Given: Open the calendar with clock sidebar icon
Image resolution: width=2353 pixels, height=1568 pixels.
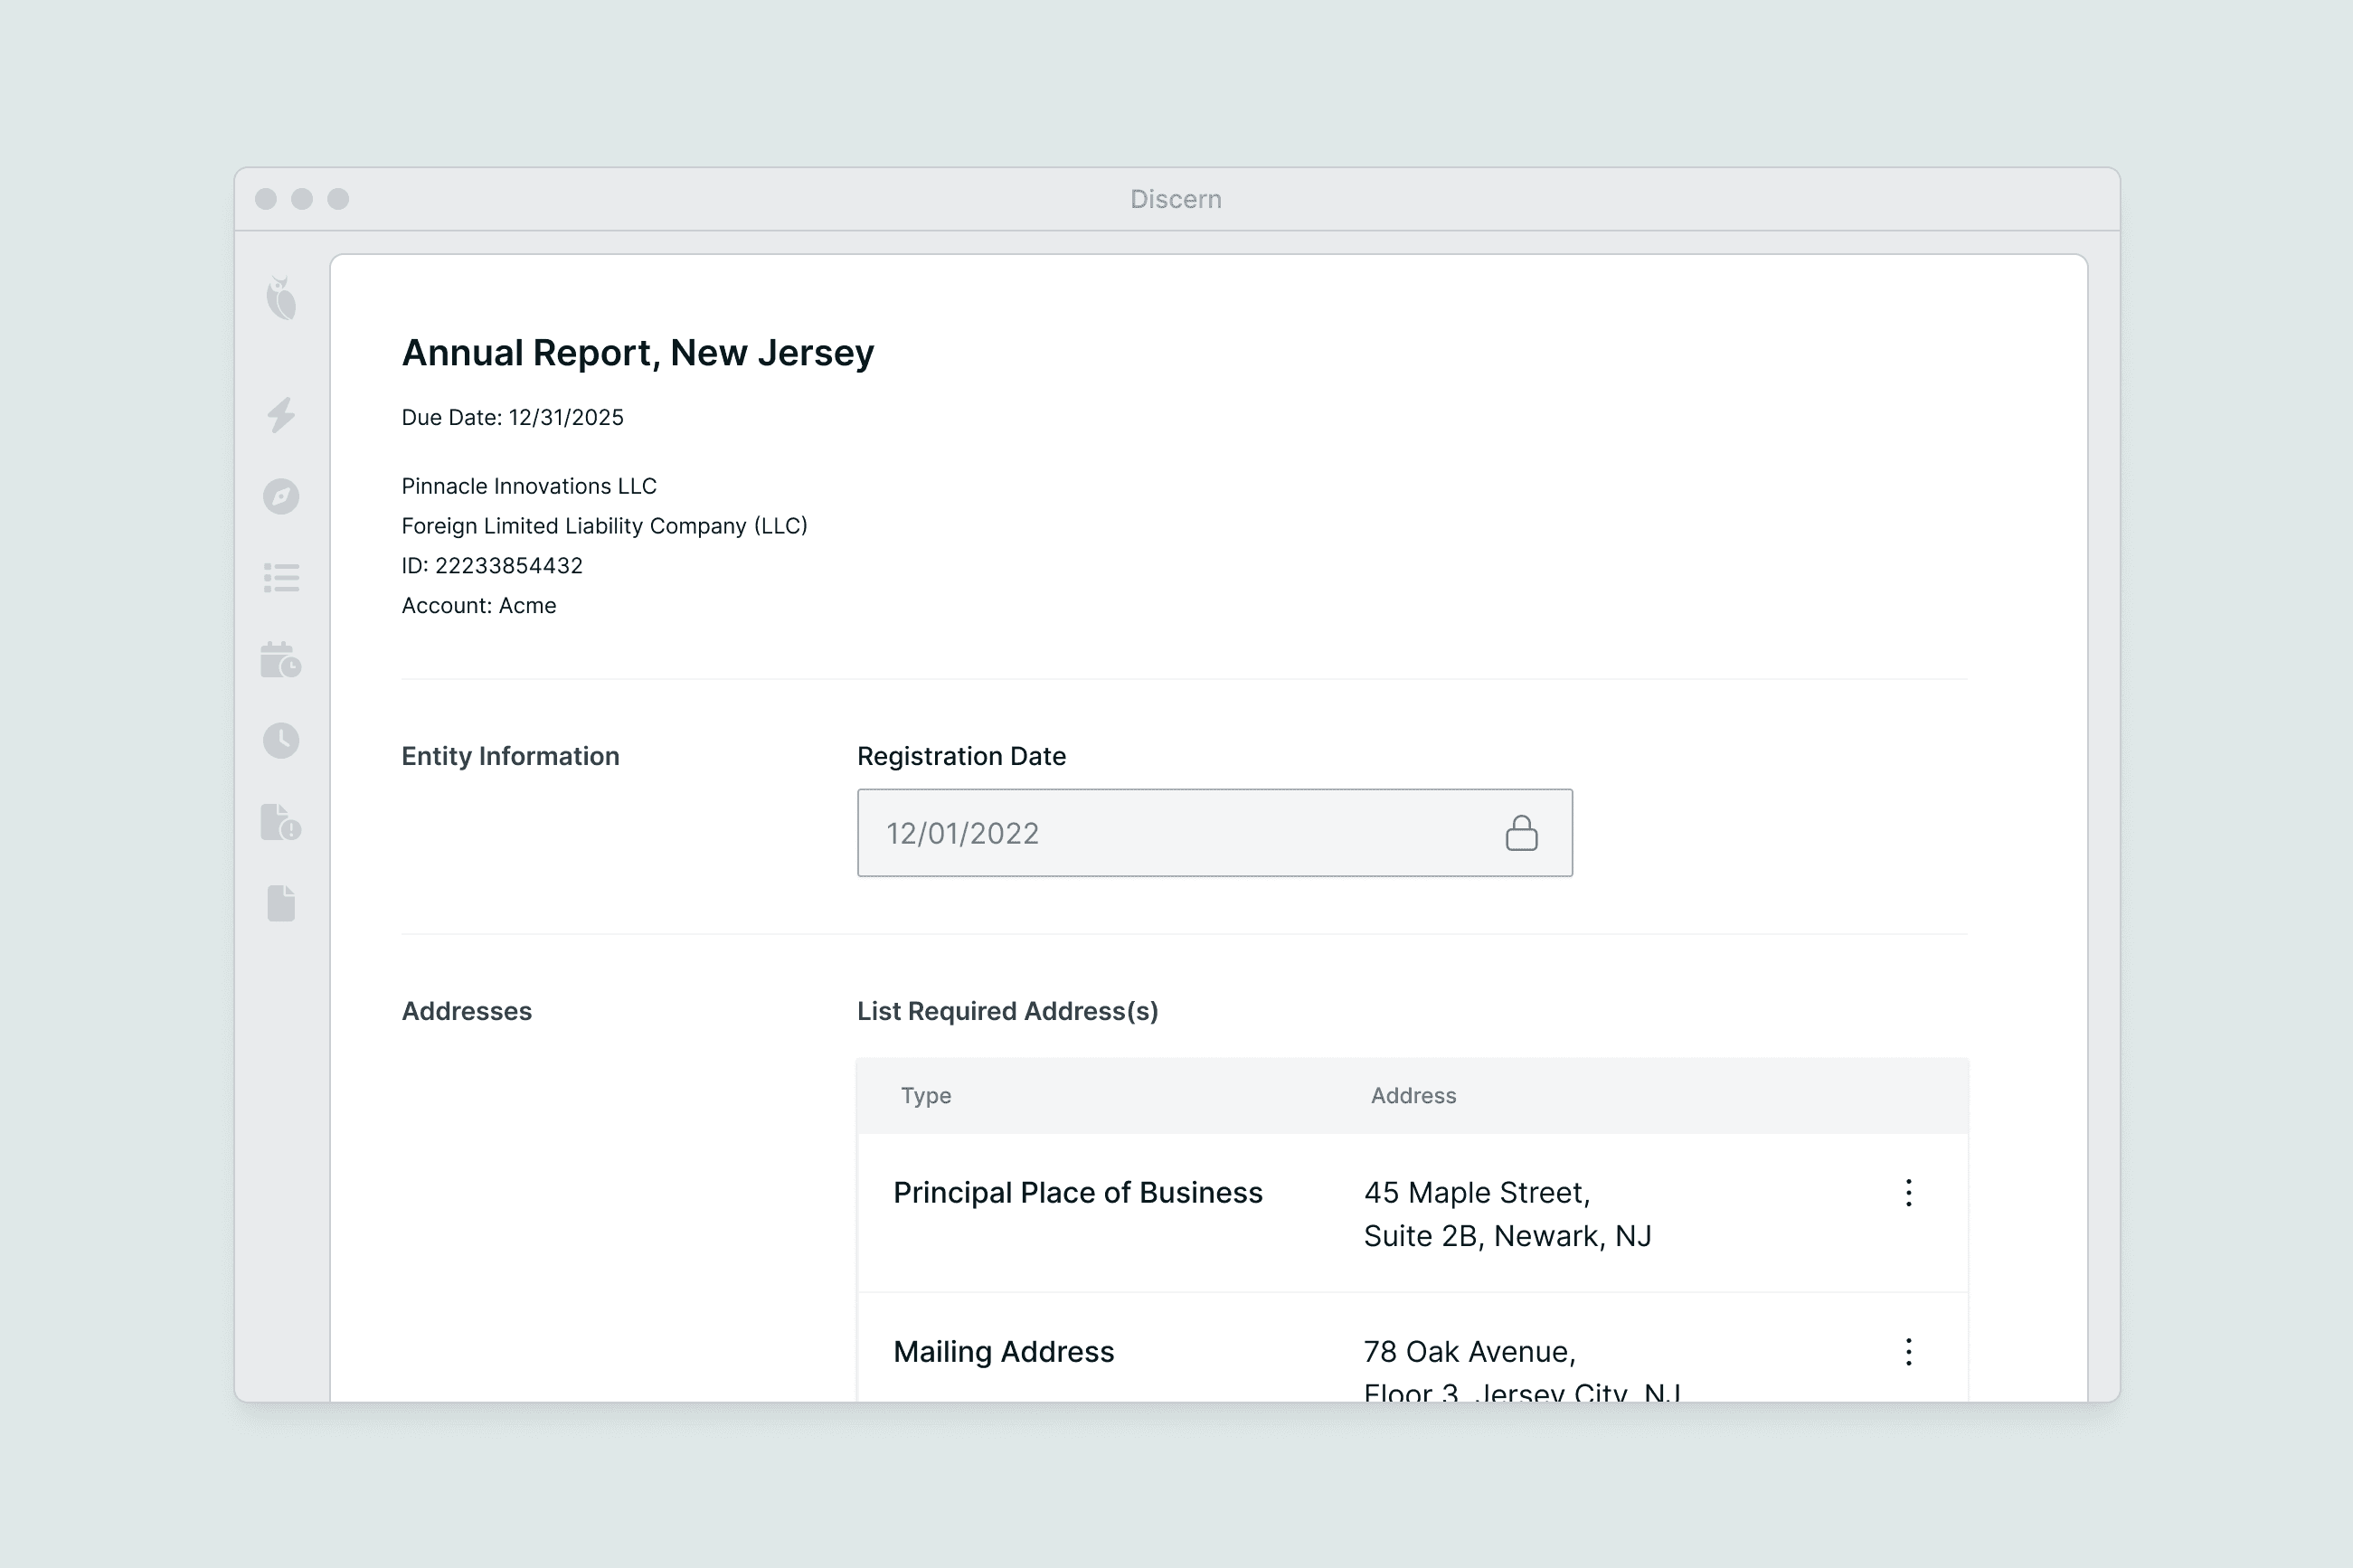Looking at the screenshot, I should tap(281, 660).
